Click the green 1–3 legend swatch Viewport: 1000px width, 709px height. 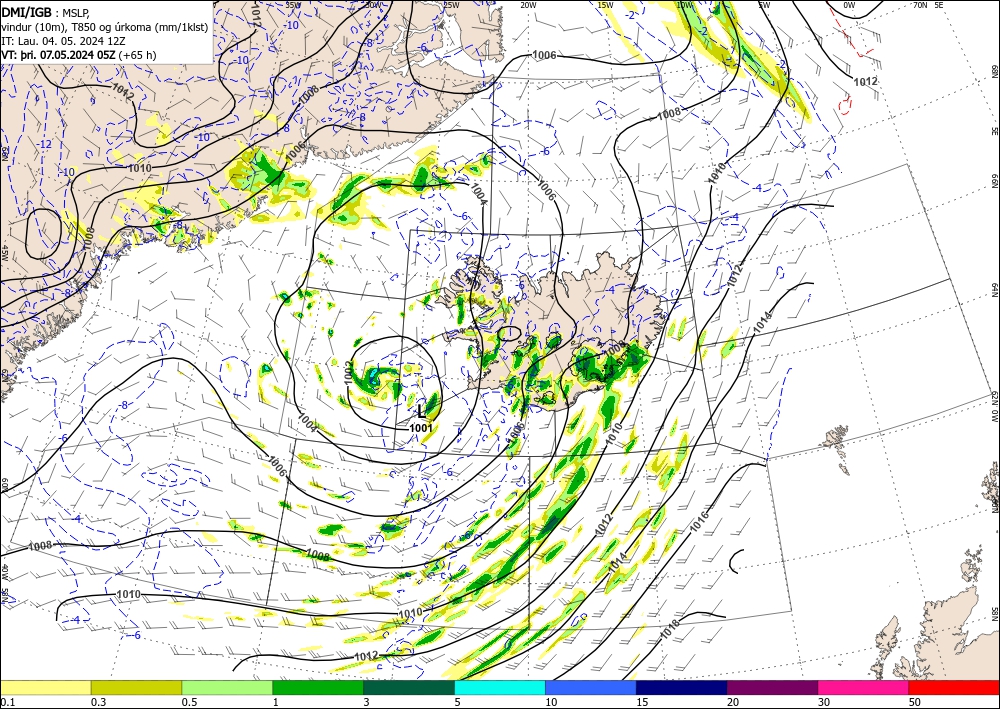(x=318, y=687)
